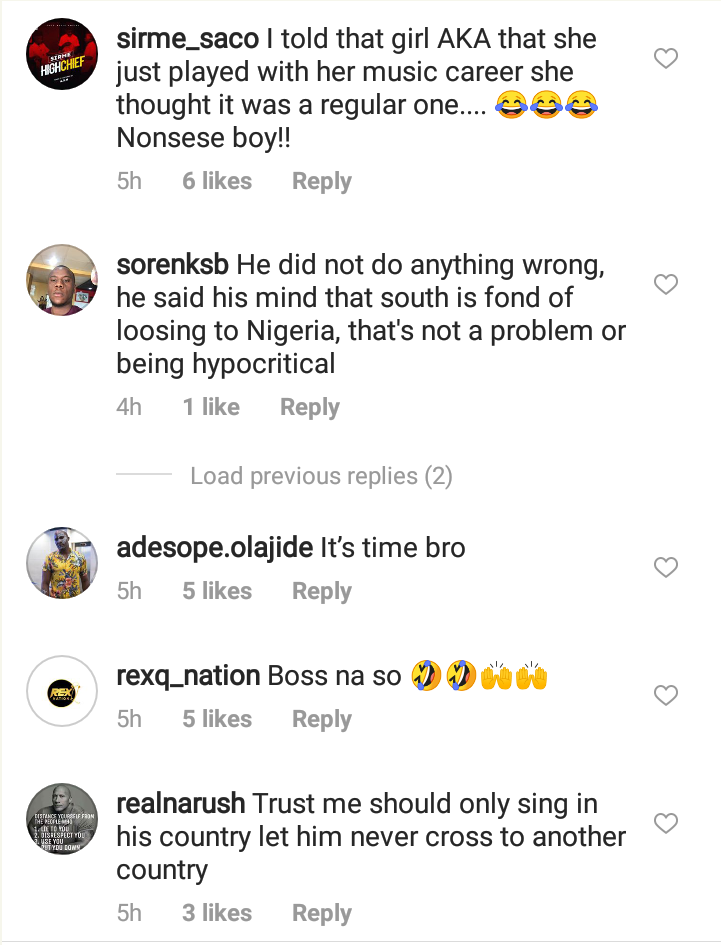Tap realnarush's profile picture
The image size is (721, 945).
tap(60, 820)
